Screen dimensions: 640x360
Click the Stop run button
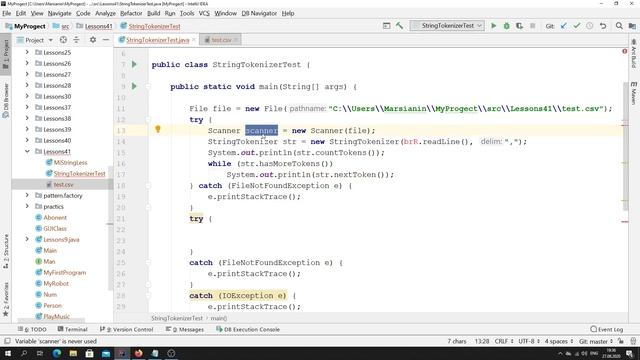[x=532, y=26]
